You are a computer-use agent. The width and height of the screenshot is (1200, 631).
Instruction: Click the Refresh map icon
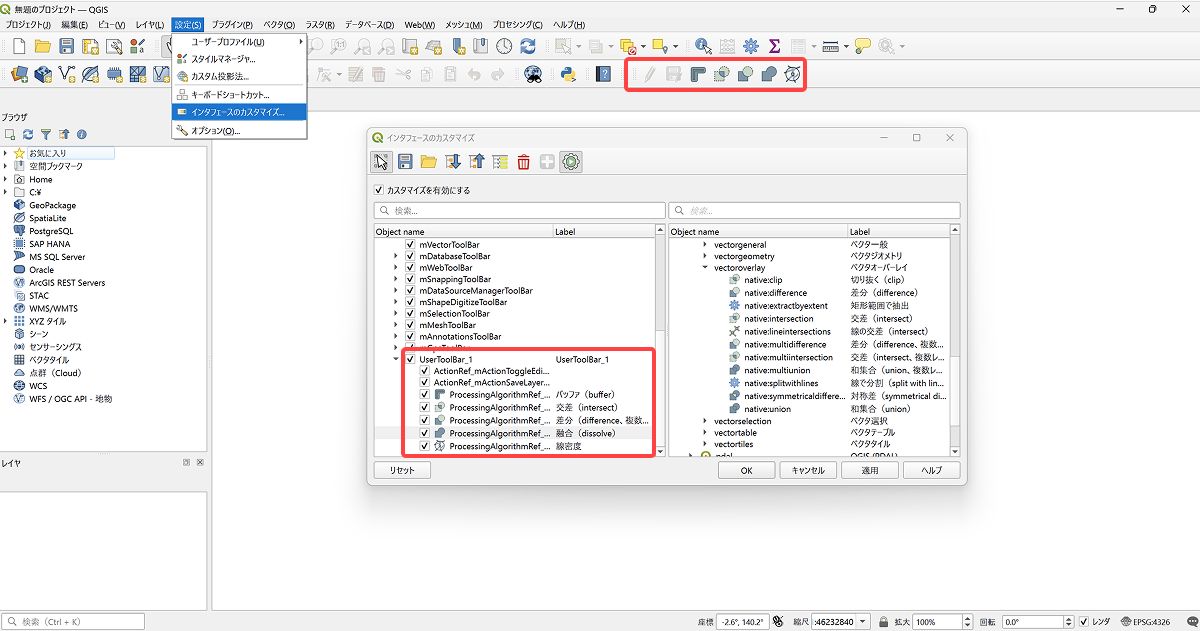coord(528,46)
